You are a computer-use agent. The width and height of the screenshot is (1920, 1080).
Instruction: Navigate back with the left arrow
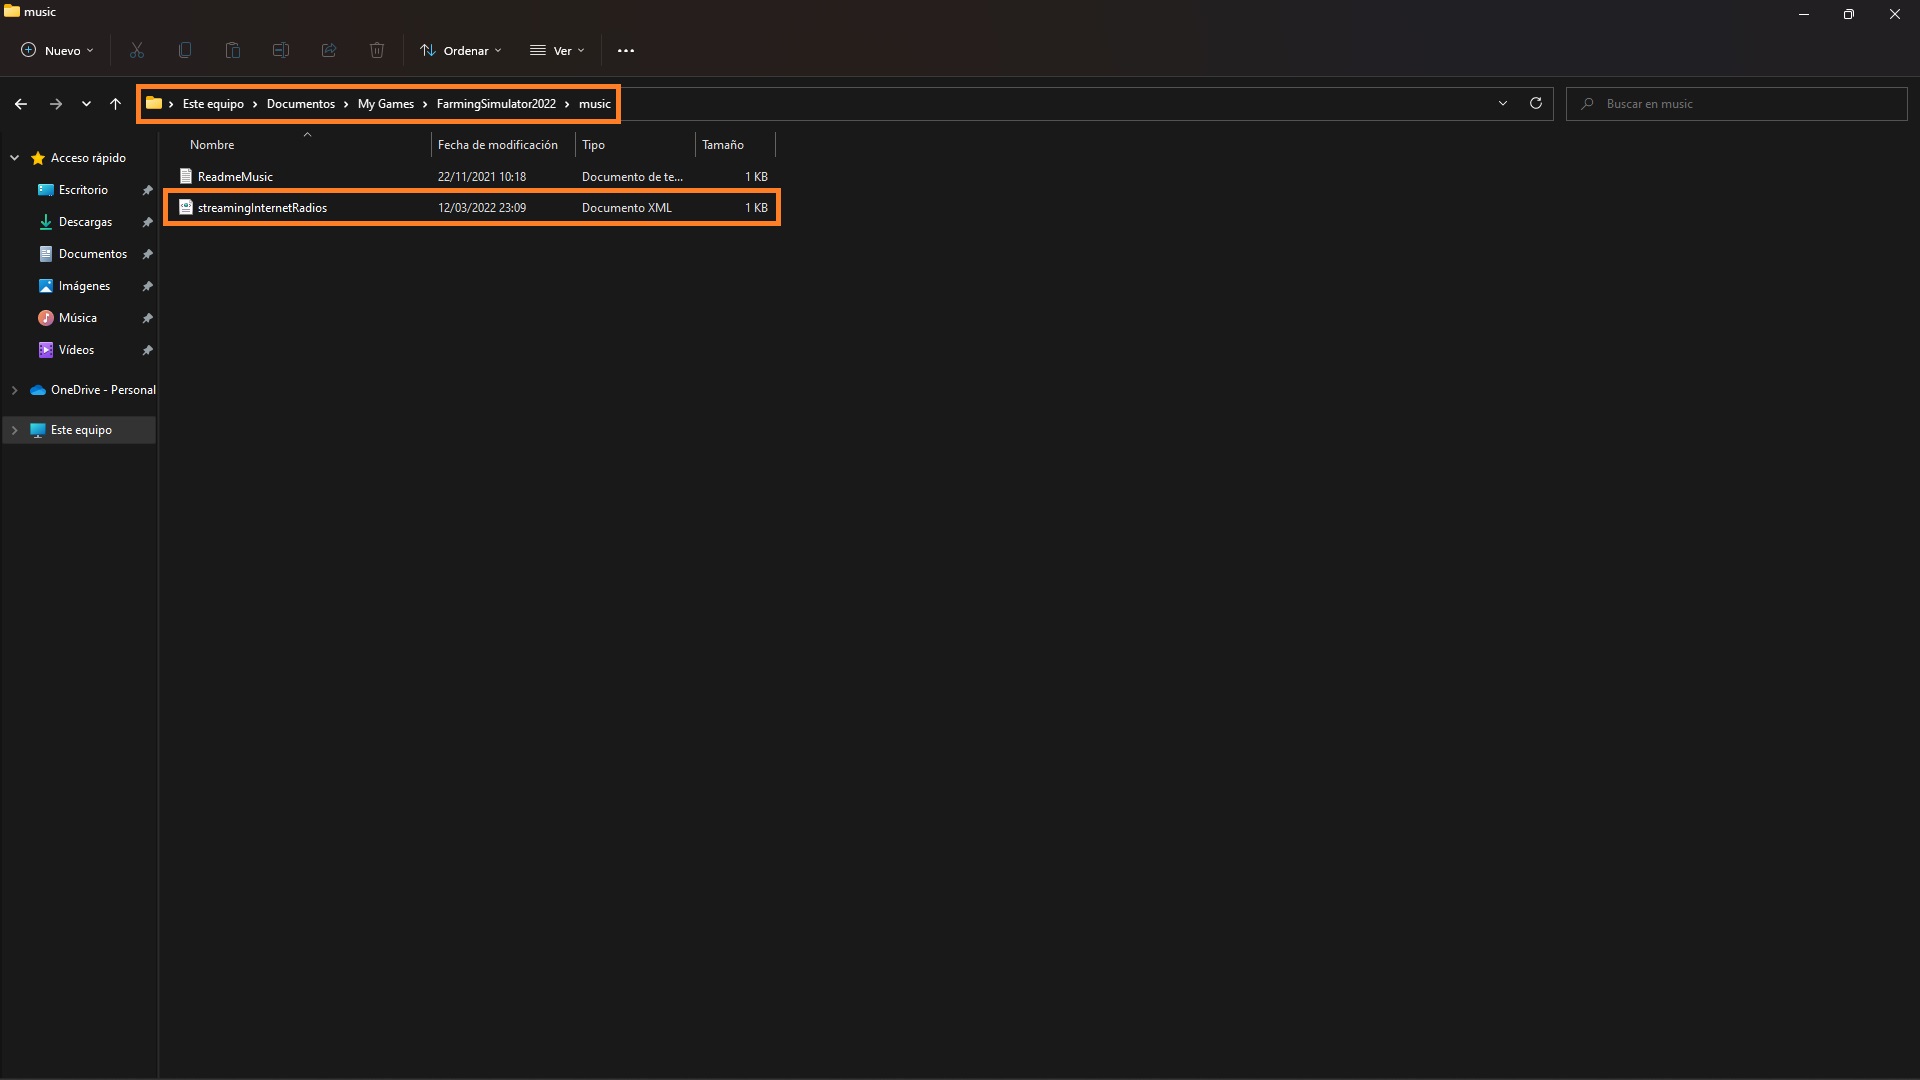point(21,104)
